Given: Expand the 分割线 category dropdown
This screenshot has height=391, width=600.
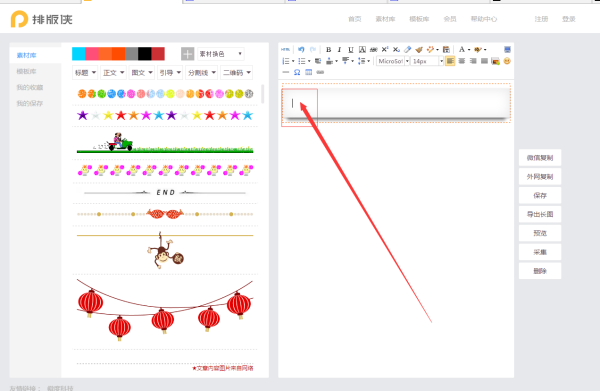Looking at the screenshot, I should coord(202,73).
